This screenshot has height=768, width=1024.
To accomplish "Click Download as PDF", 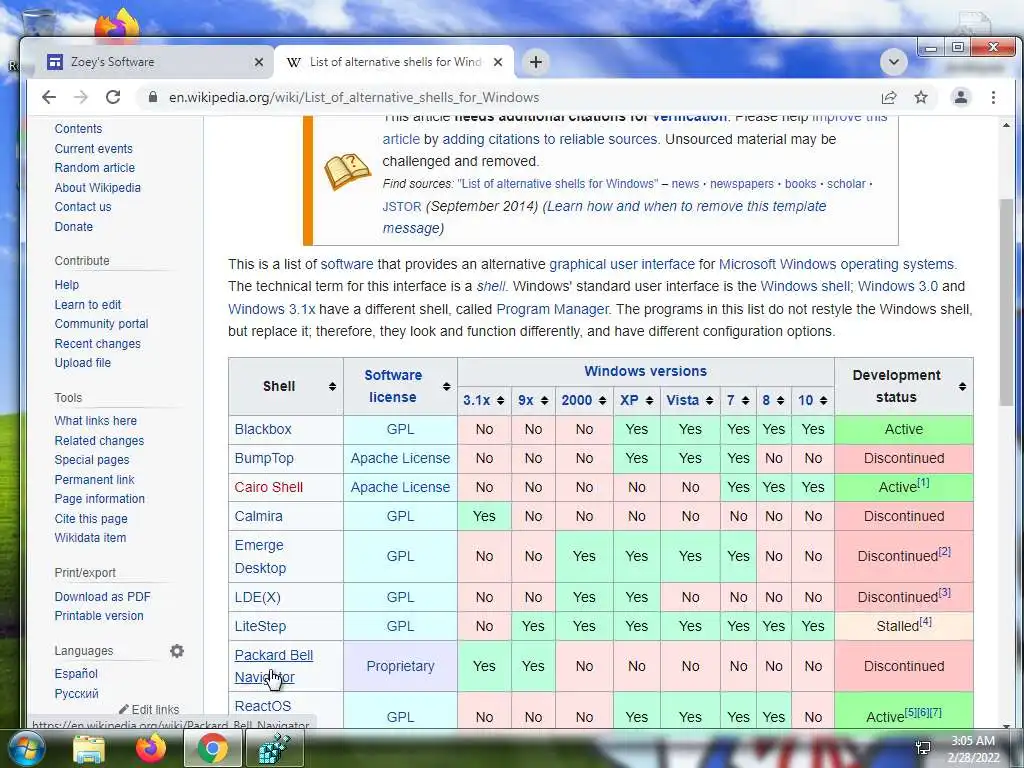I will [103, 596].
